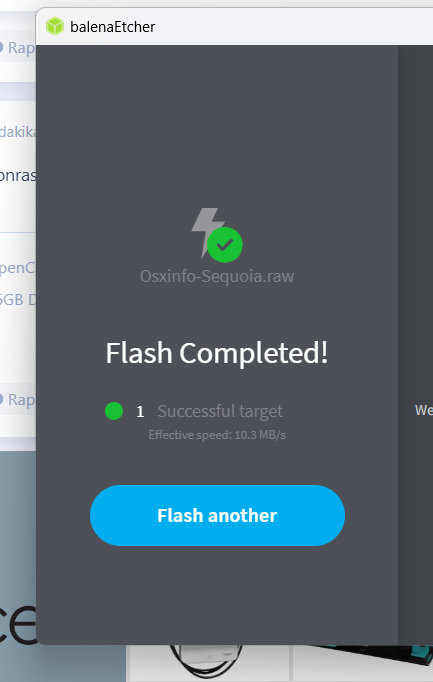Click the number 1 target count
Screen dimensions: 433x682
140,411
